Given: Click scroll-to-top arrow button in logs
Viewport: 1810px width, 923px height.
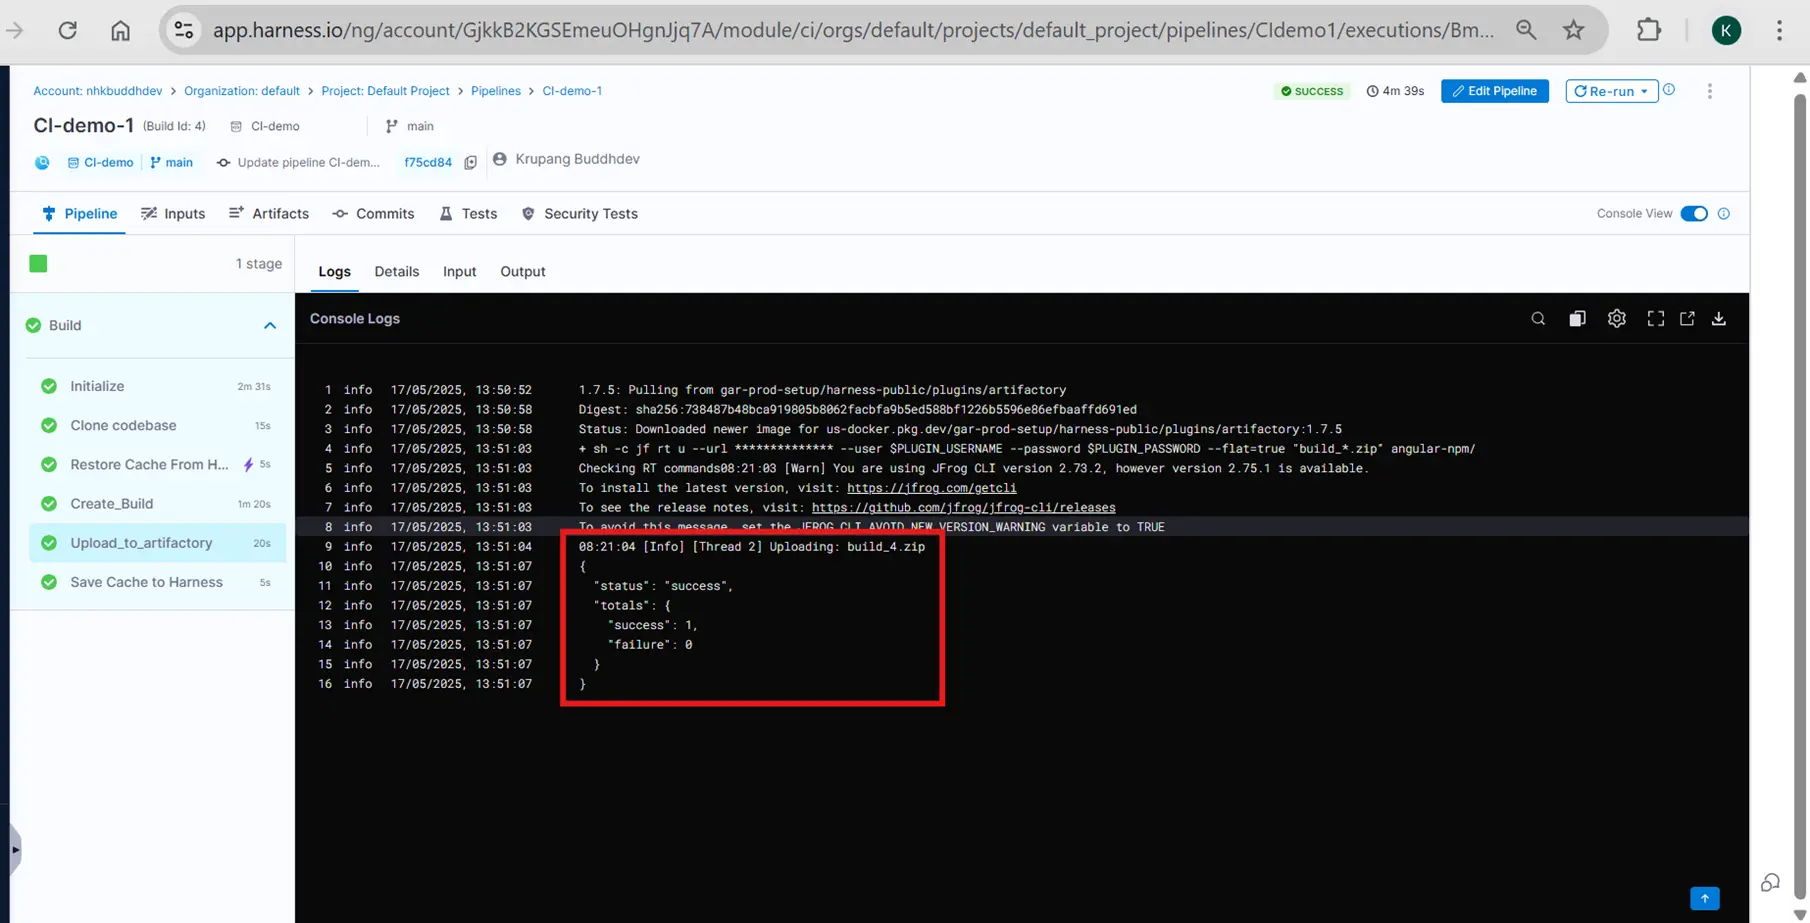Looking at the screenshot, I should pyautogui.click(x=1705, y=898).
